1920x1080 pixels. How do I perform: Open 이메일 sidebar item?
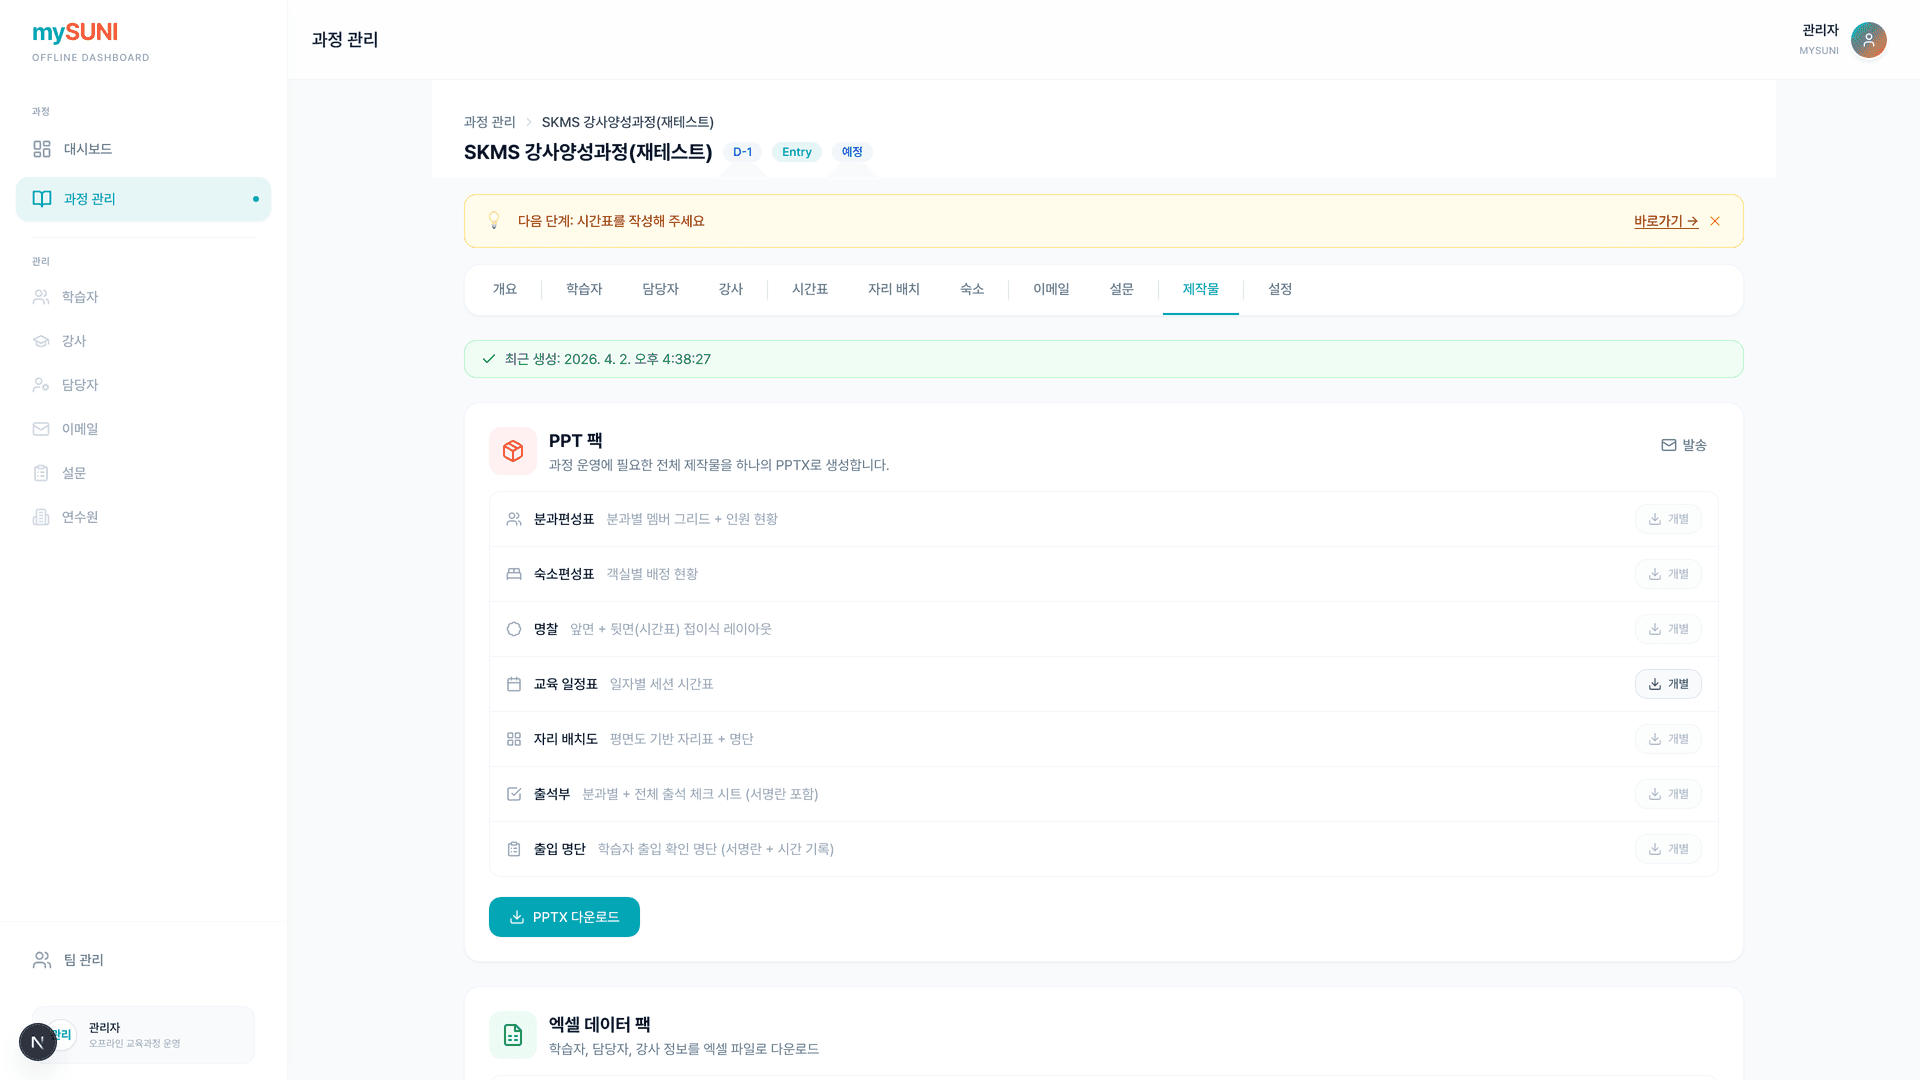143,429
